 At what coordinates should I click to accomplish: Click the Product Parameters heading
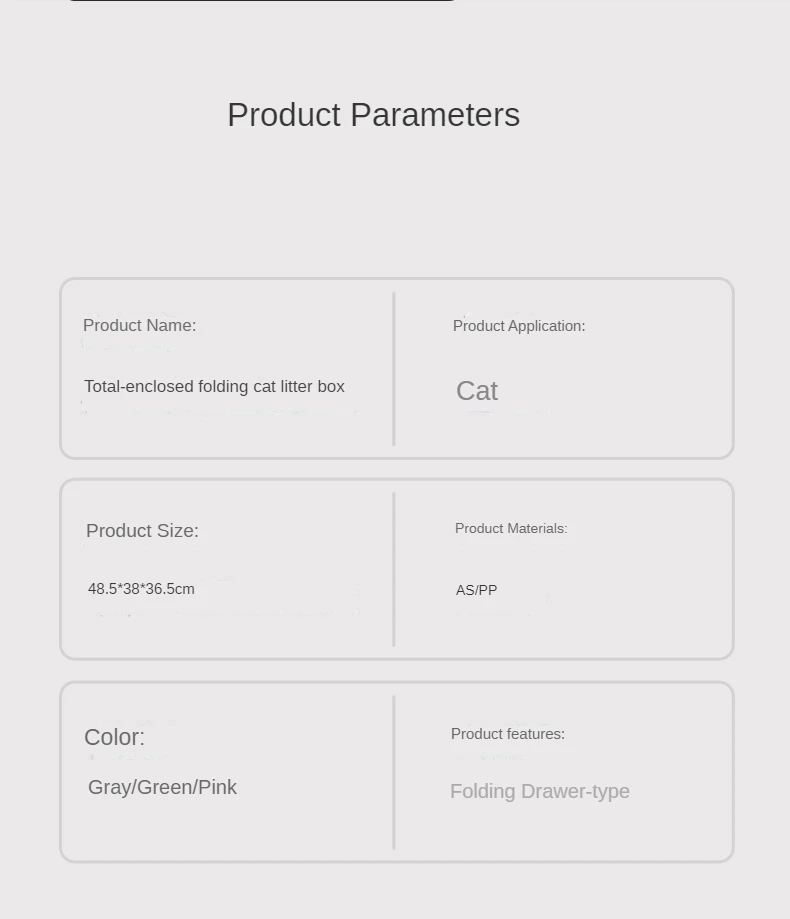click(x=373, y=115)
